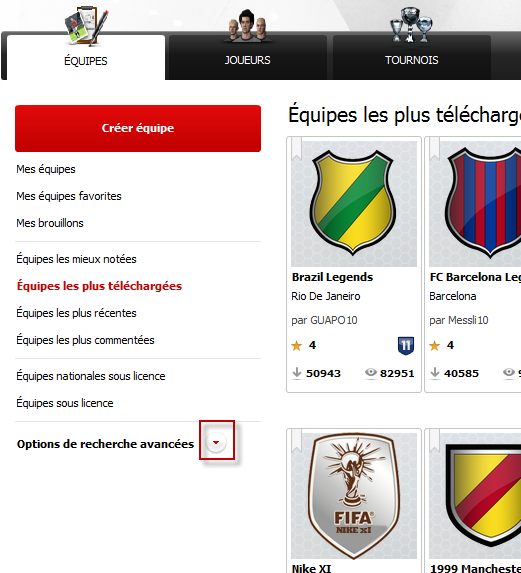The height and width of the screenshot is (573, 521).
Task: Click the gold star rating on Brazil Legends
Action: point(297,345)
